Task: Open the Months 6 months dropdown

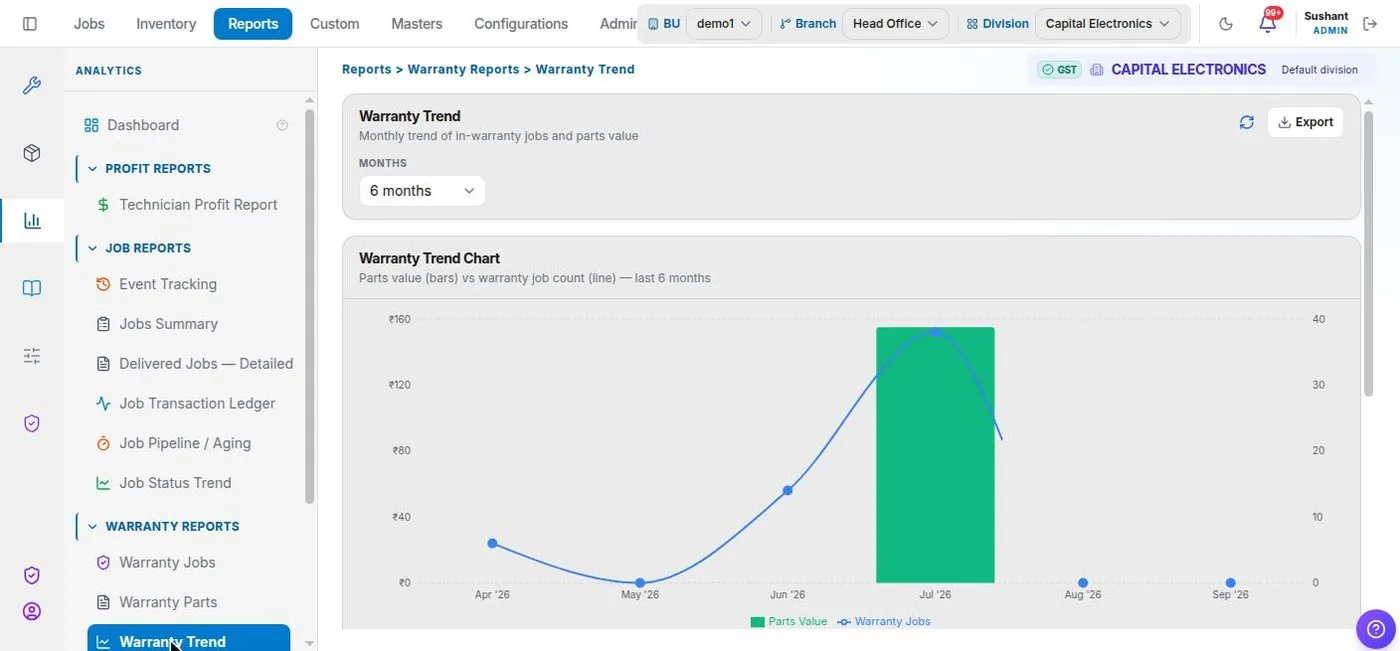Action: [x=421, y=191]
